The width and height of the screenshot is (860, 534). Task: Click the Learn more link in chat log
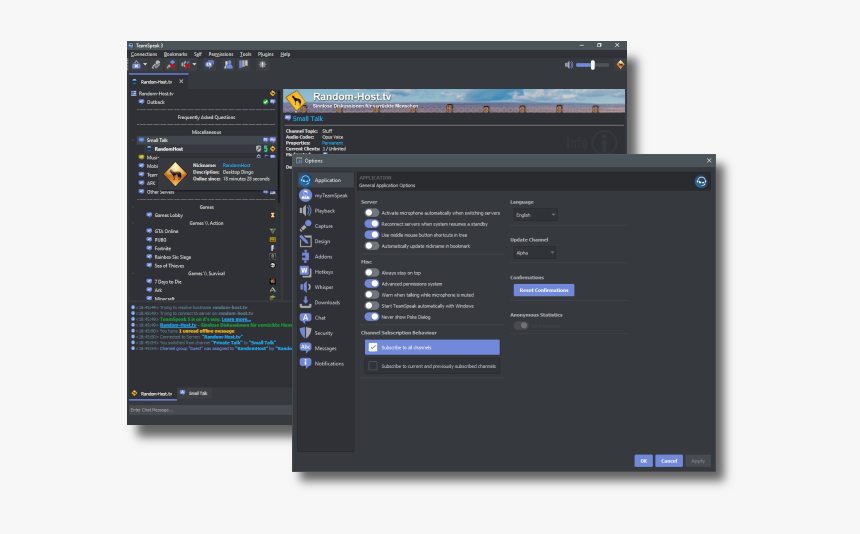point(236,319)
